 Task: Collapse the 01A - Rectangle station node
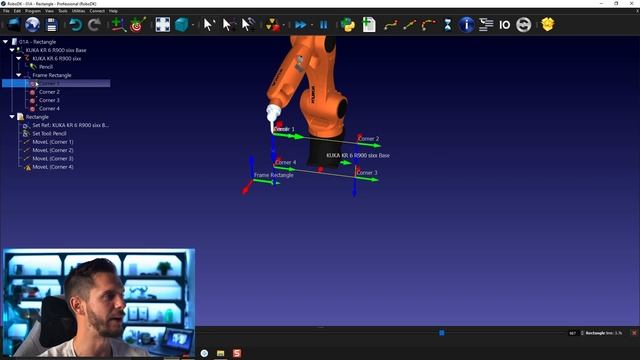coord(5,42)
